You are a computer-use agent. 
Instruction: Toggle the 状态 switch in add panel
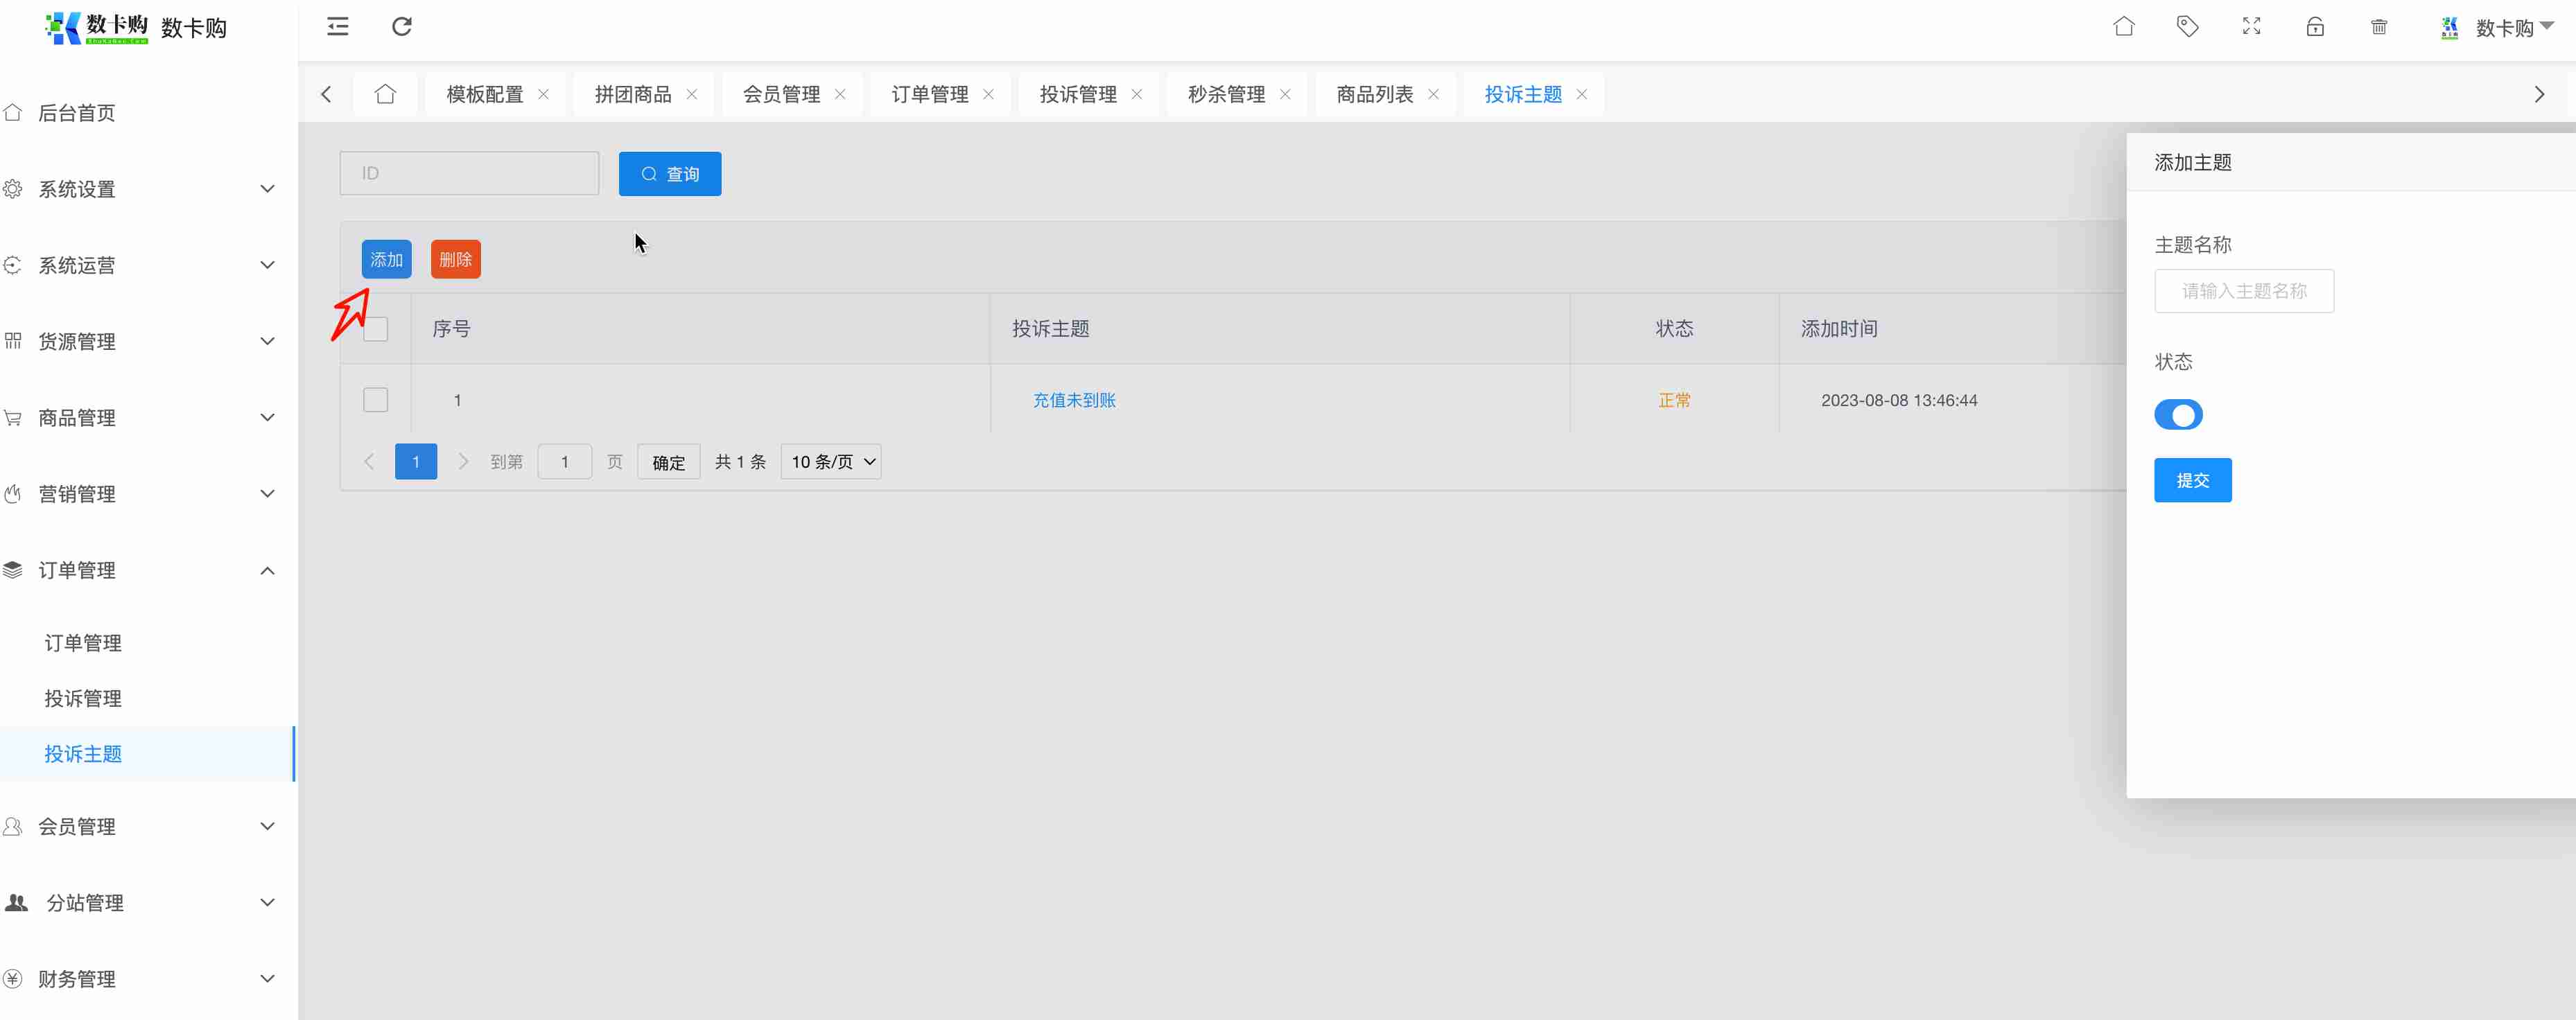[2178, 414]
